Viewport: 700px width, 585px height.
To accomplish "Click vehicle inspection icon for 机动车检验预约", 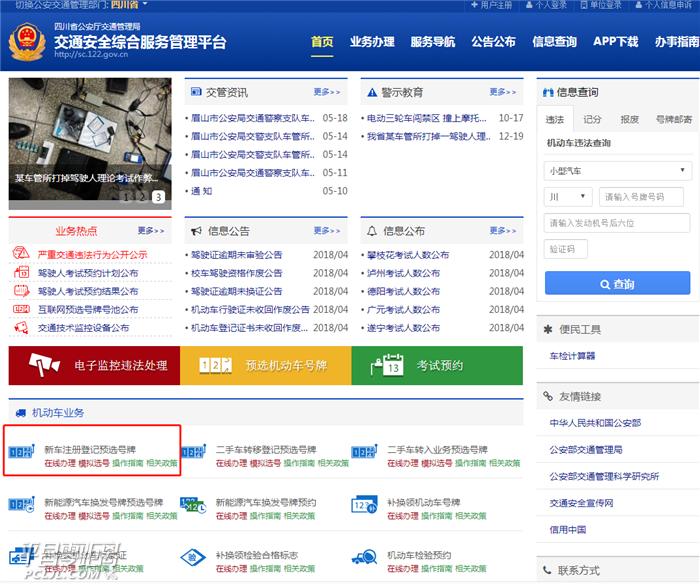I will (364, 557).
